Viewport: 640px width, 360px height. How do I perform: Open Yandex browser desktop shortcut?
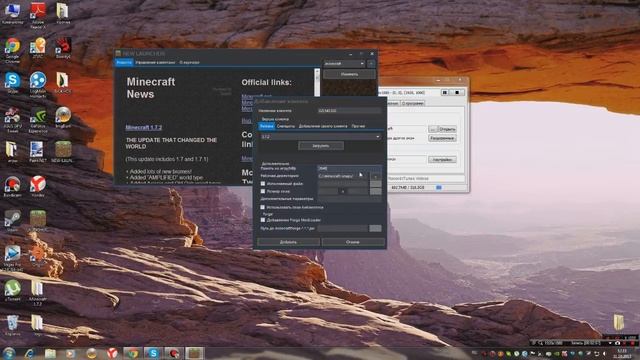(38, 187)
